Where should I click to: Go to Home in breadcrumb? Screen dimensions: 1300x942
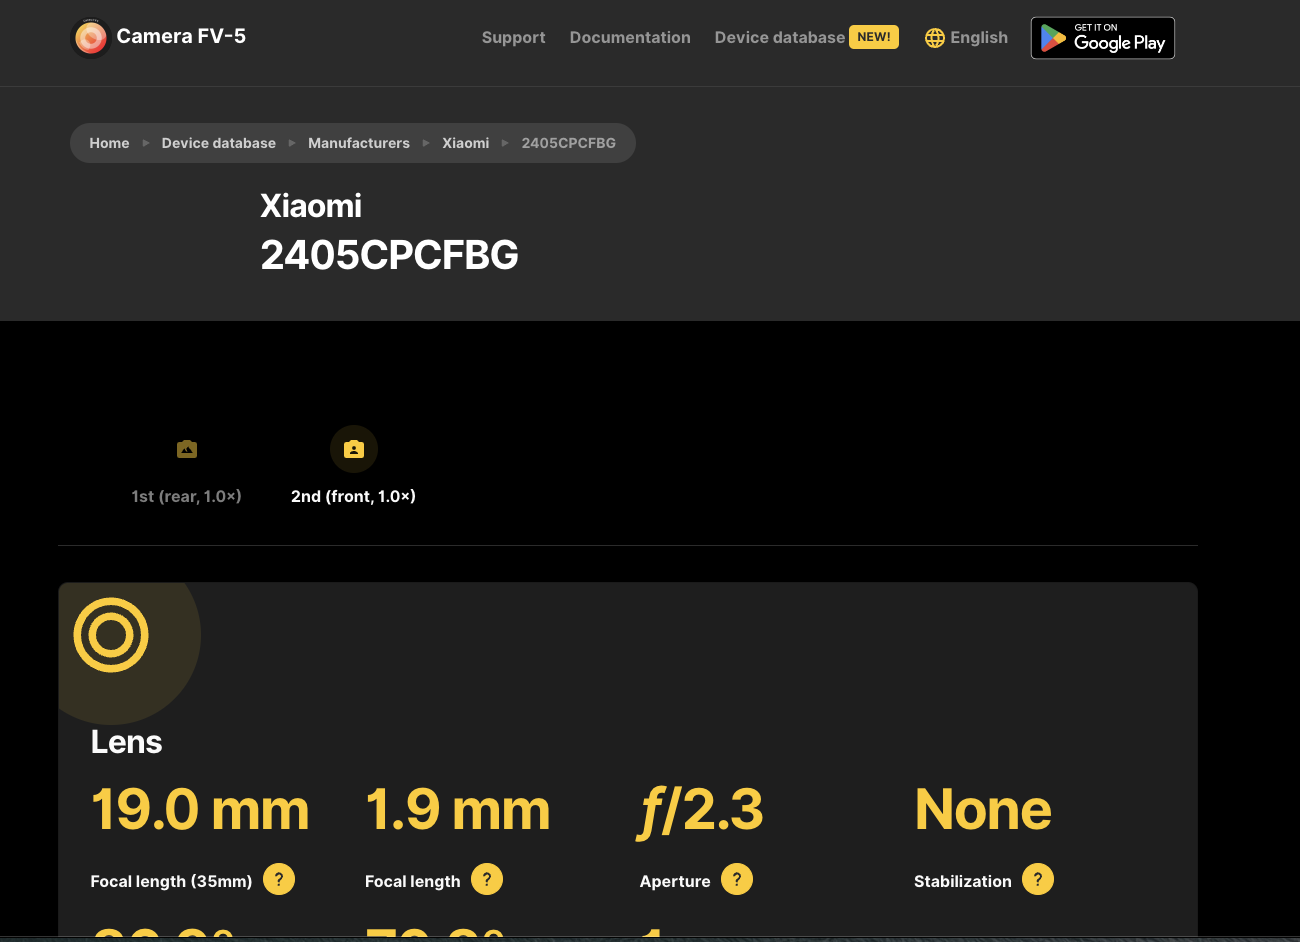pyautogui.click(x=109, y=143)
